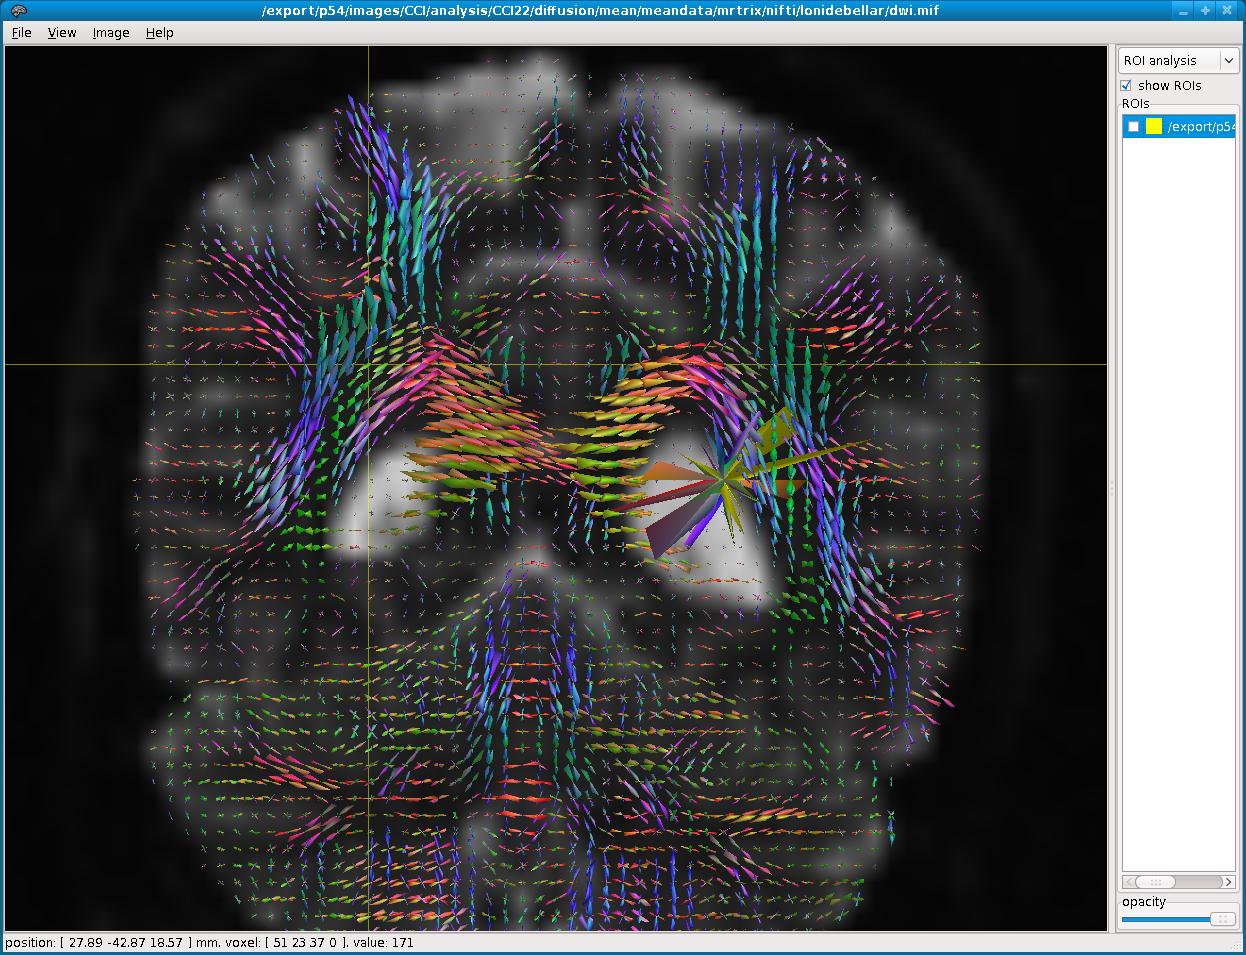Select the /export/p54 entry in ROIs list

(1201, 127)
